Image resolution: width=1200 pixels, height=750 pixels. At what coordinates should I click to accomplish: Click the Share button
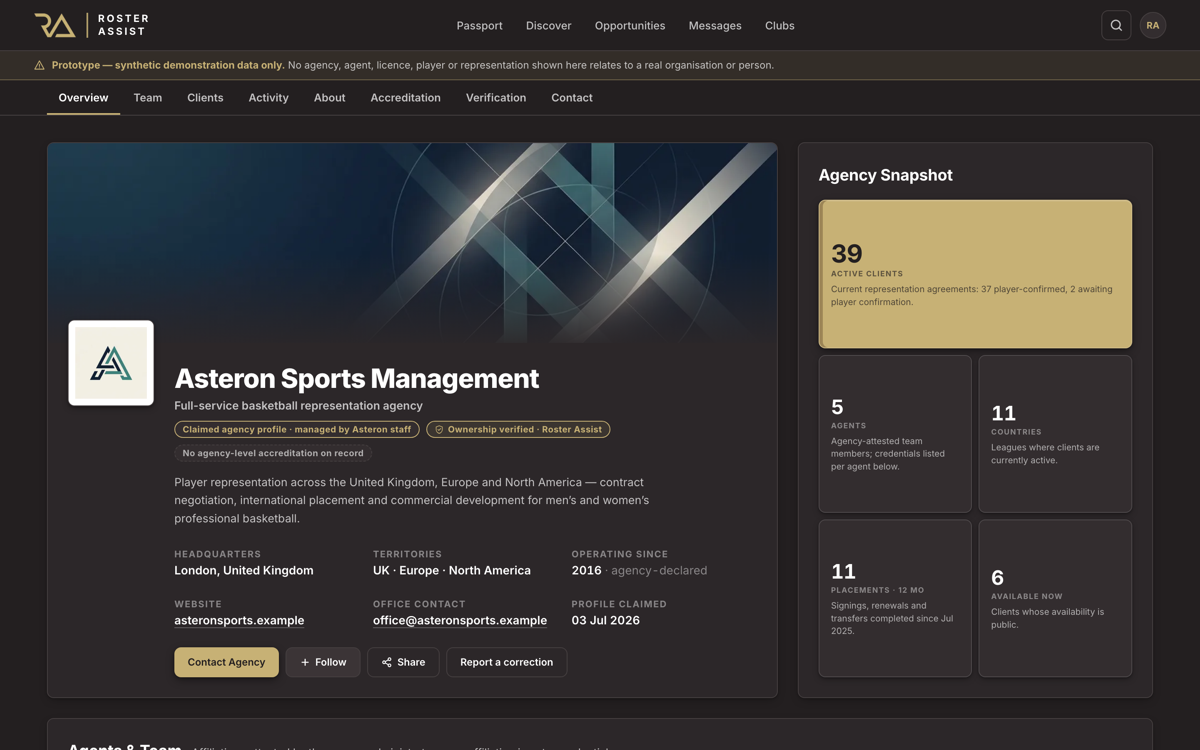(x=403, y=662)
